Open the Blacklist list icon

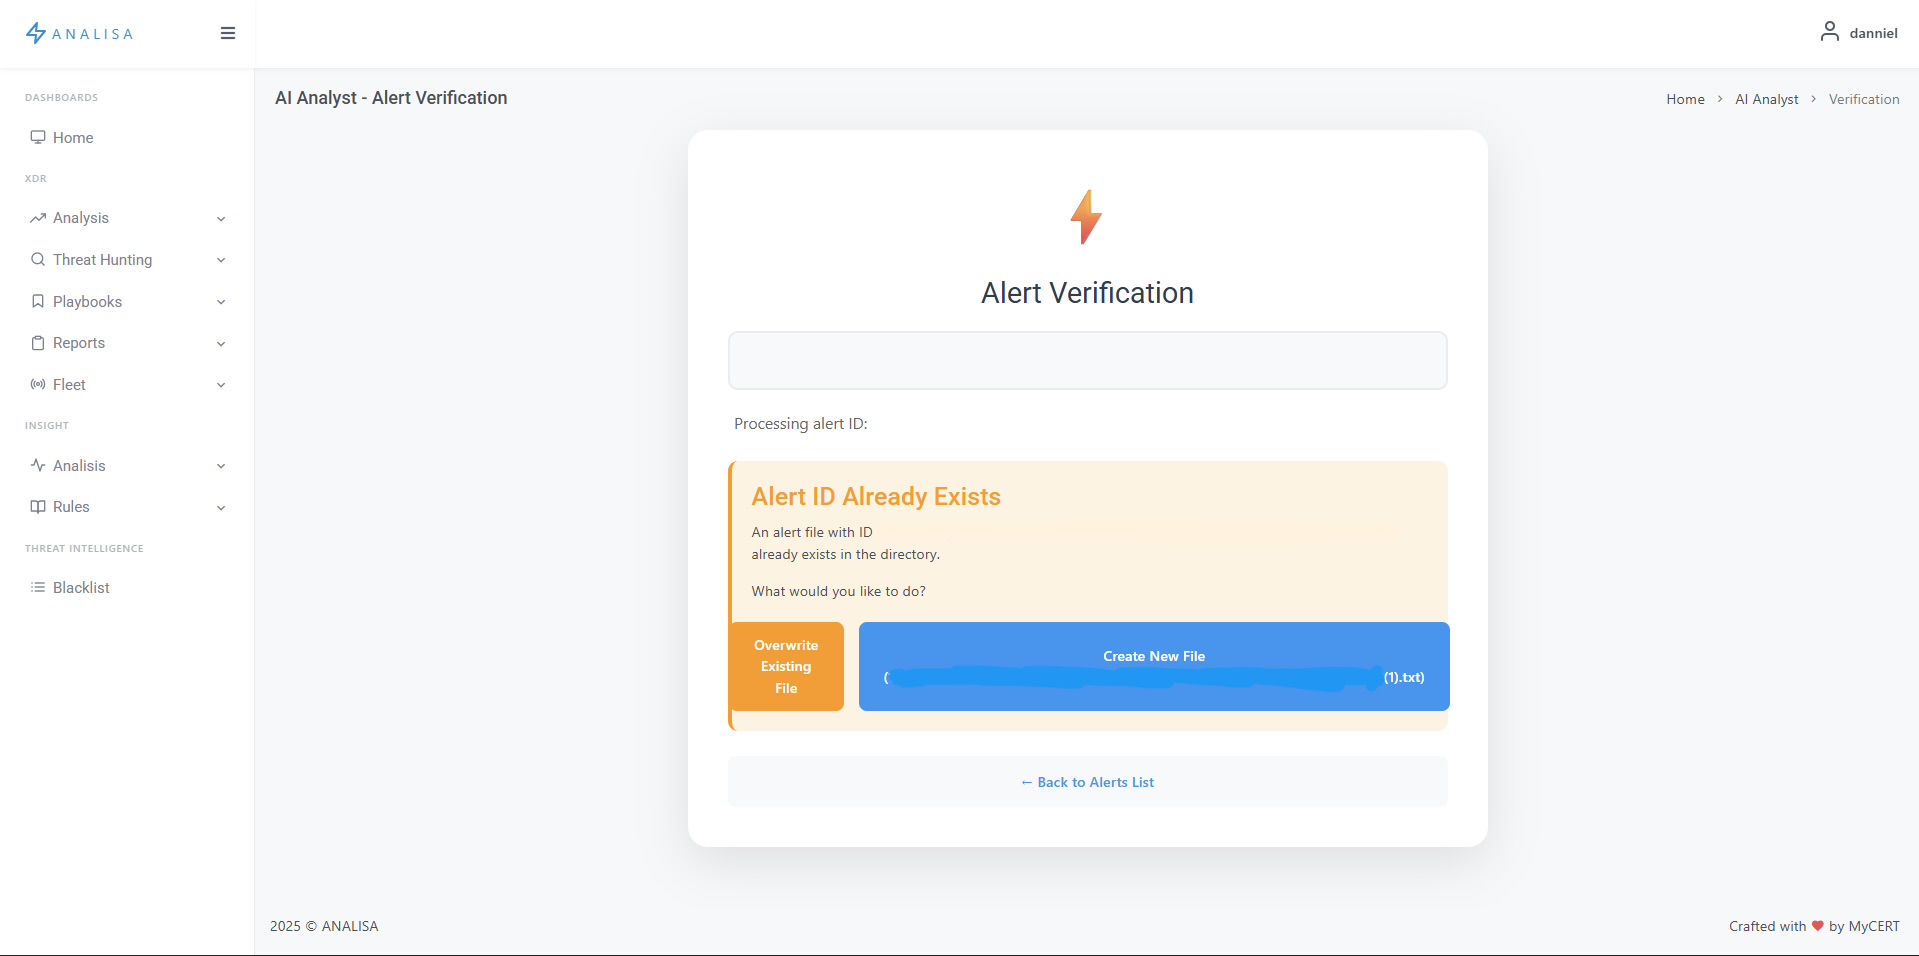38,588
